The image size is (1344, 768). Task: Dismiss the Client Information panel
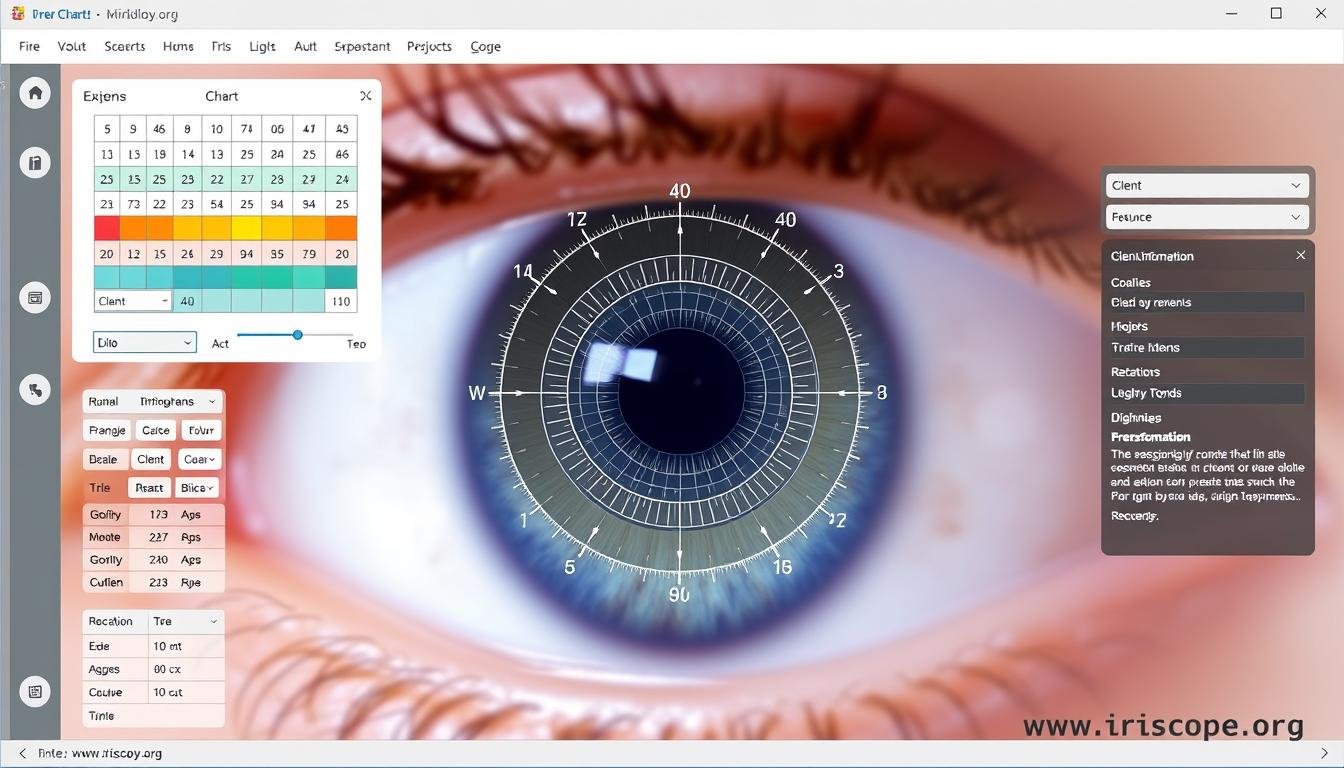(1300, 255)
